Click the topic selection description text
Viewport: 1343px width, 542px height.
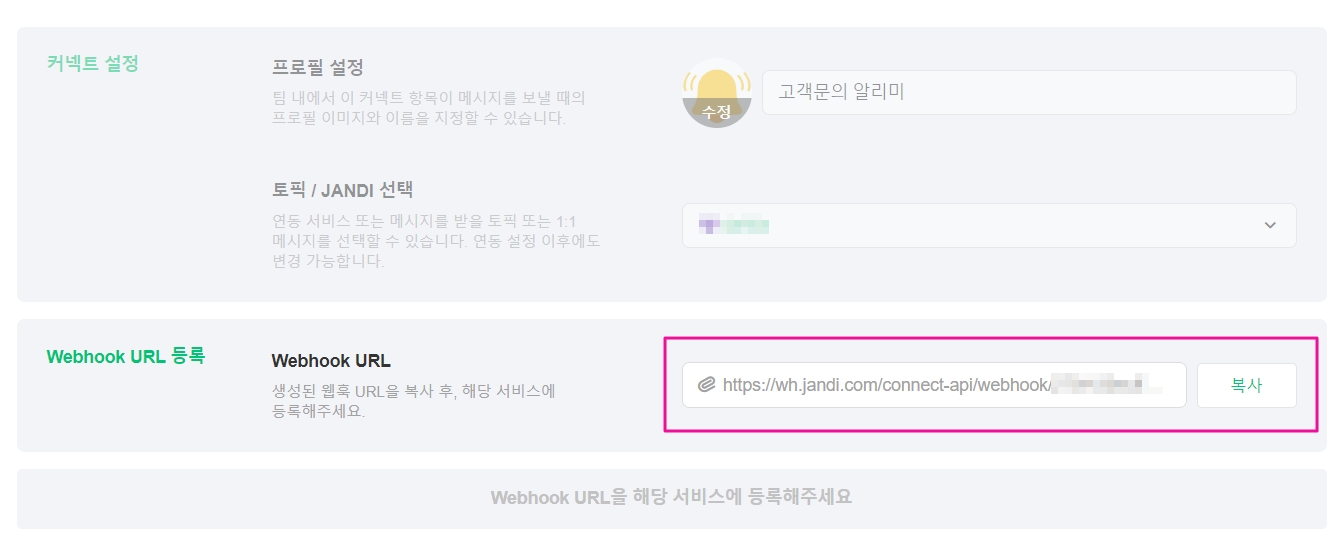435,241
